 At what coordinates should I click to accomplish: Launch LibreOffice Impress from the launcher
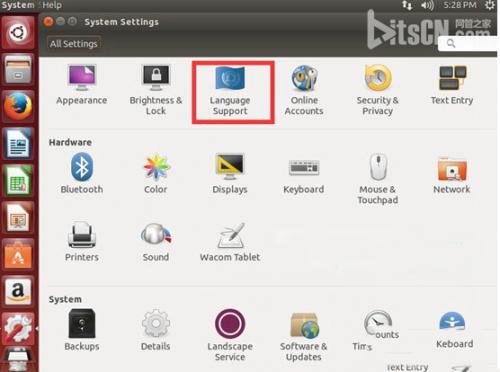coord(18,218)
